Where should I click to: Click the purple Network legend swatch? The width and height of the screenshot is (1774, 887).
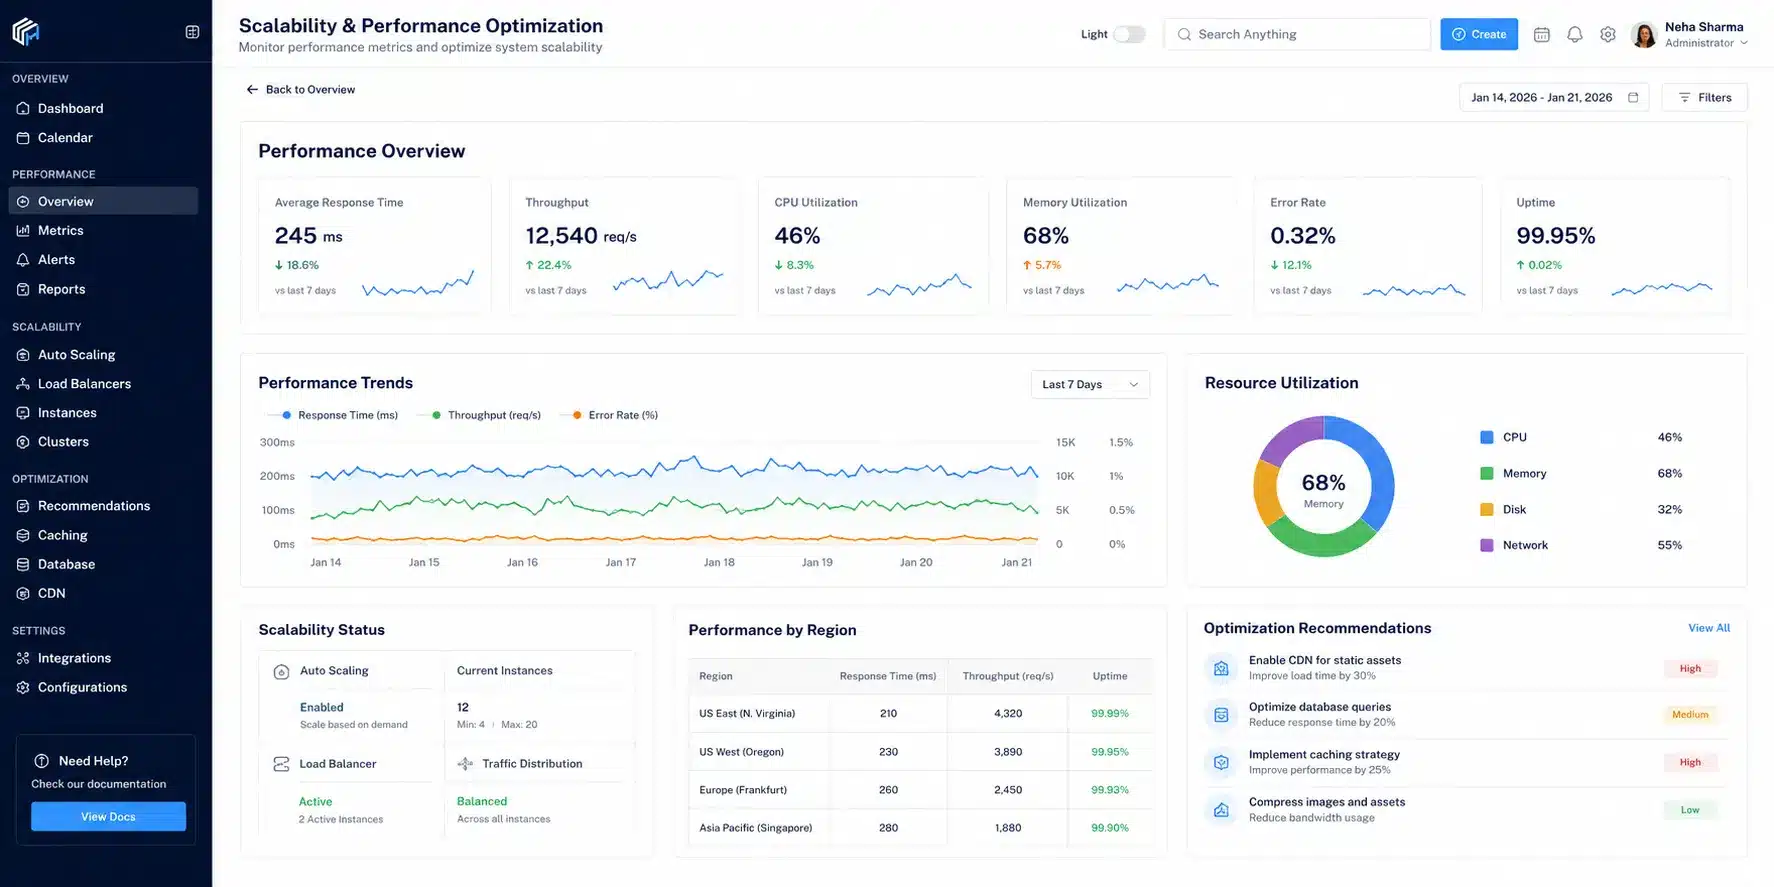click(x=1486, y=545)
